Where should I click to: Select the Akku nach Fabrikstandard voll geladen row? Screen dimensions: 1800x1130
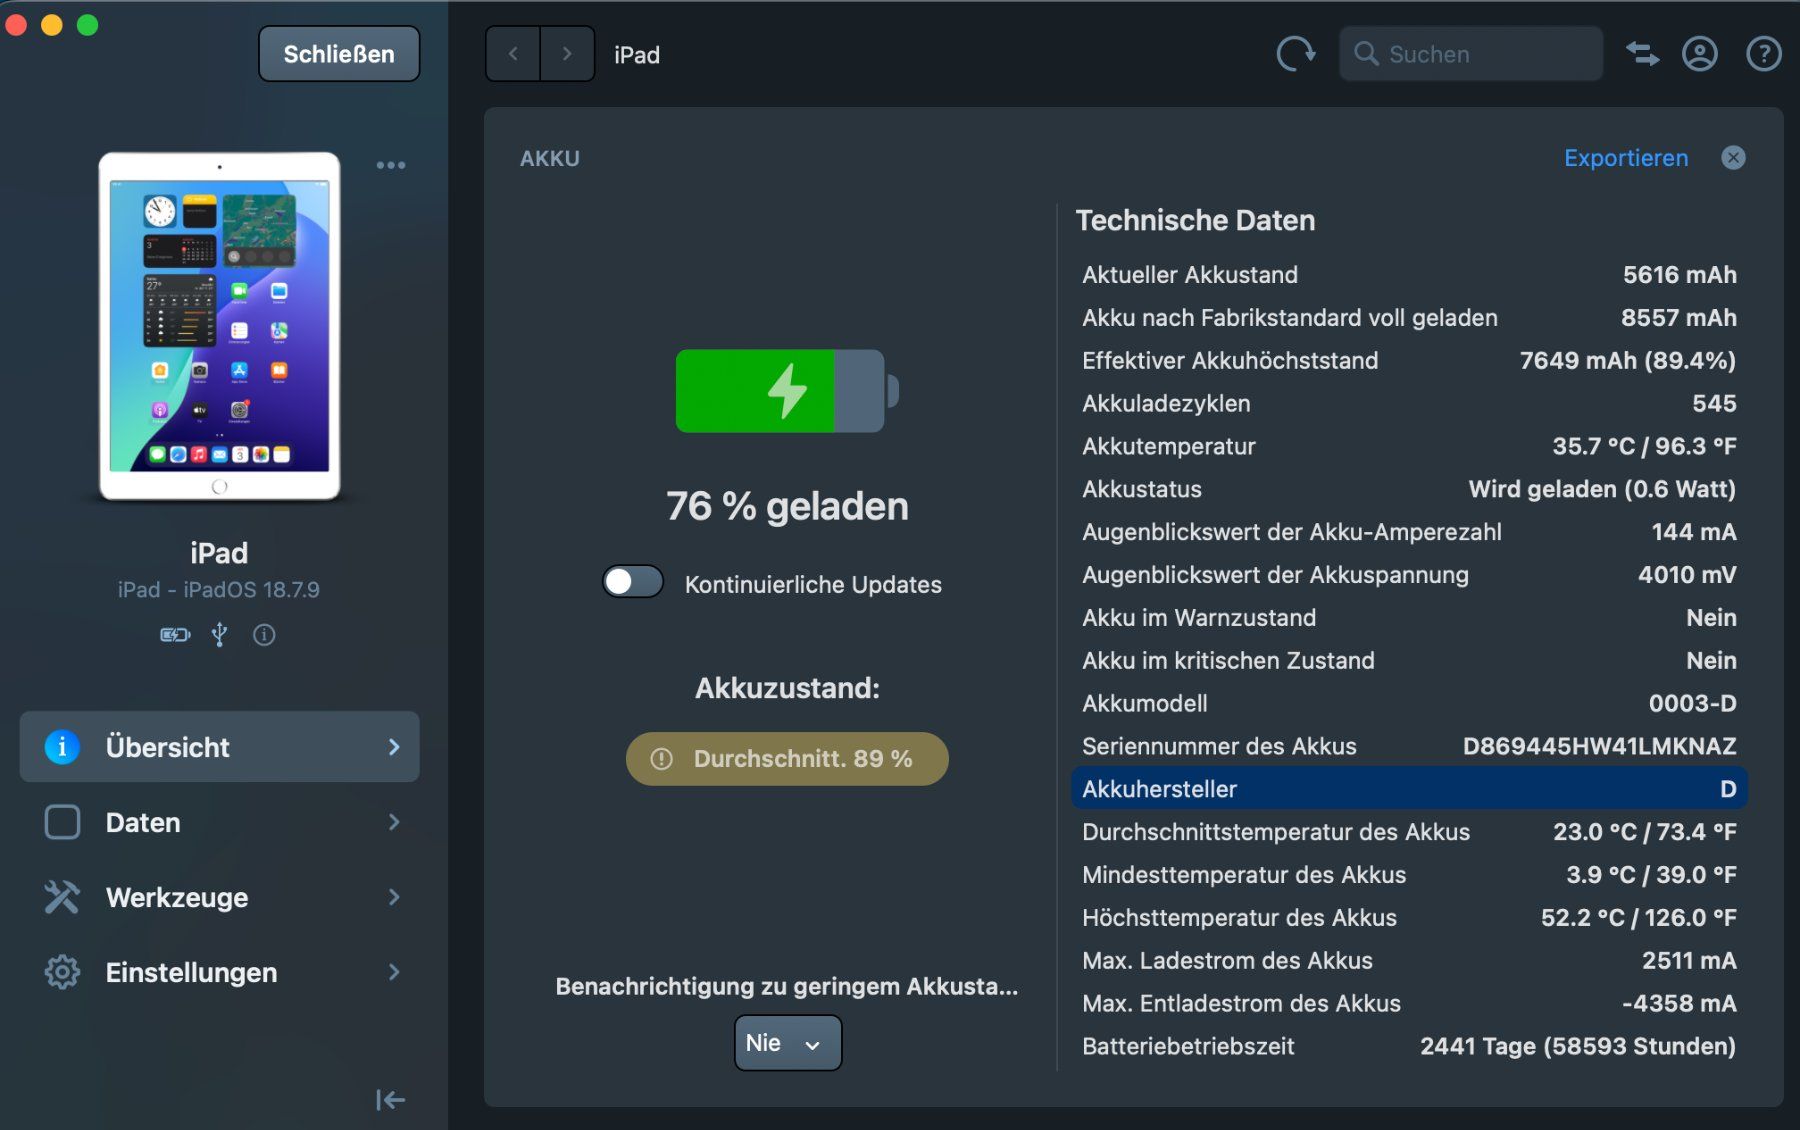1409,318
